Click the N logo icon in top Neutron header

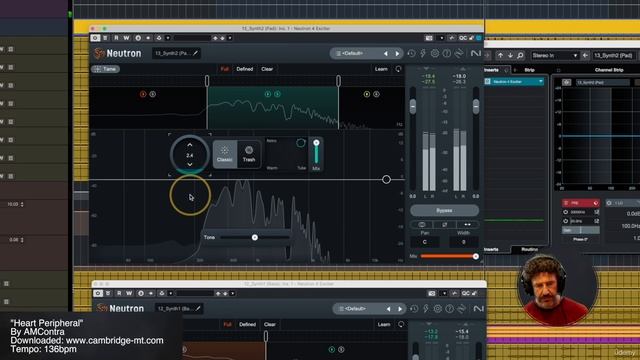coord(476,53)
